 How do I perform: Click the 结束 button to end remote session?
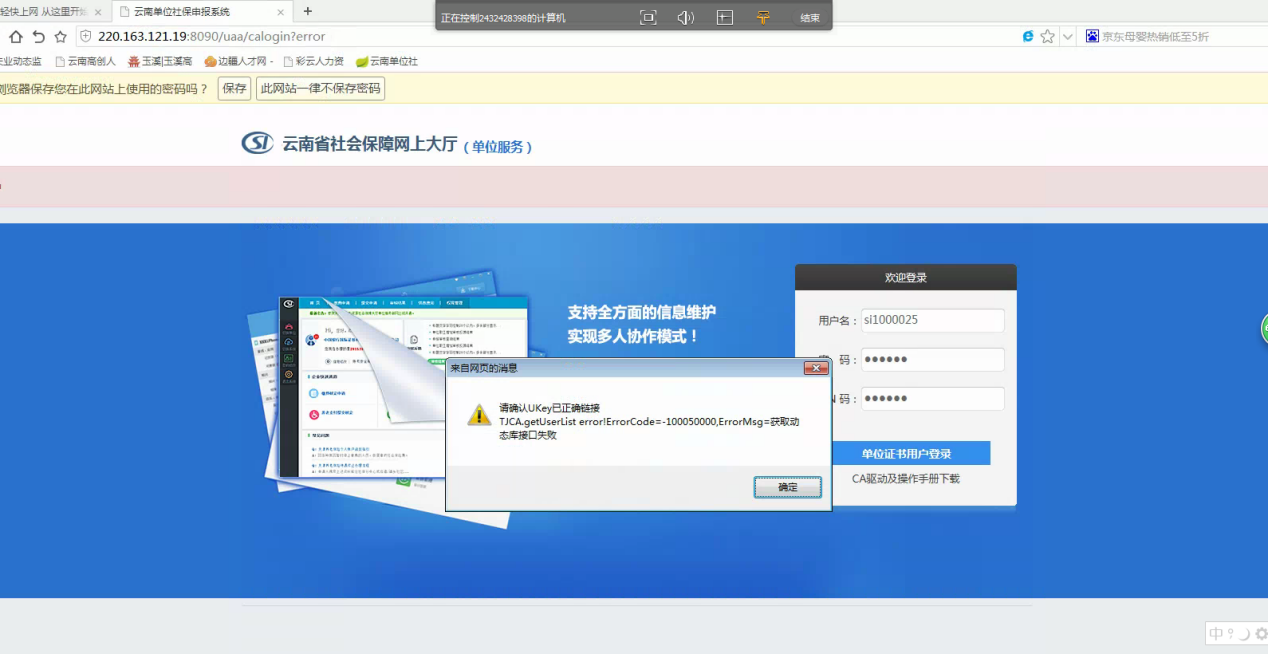pos(809,18)
